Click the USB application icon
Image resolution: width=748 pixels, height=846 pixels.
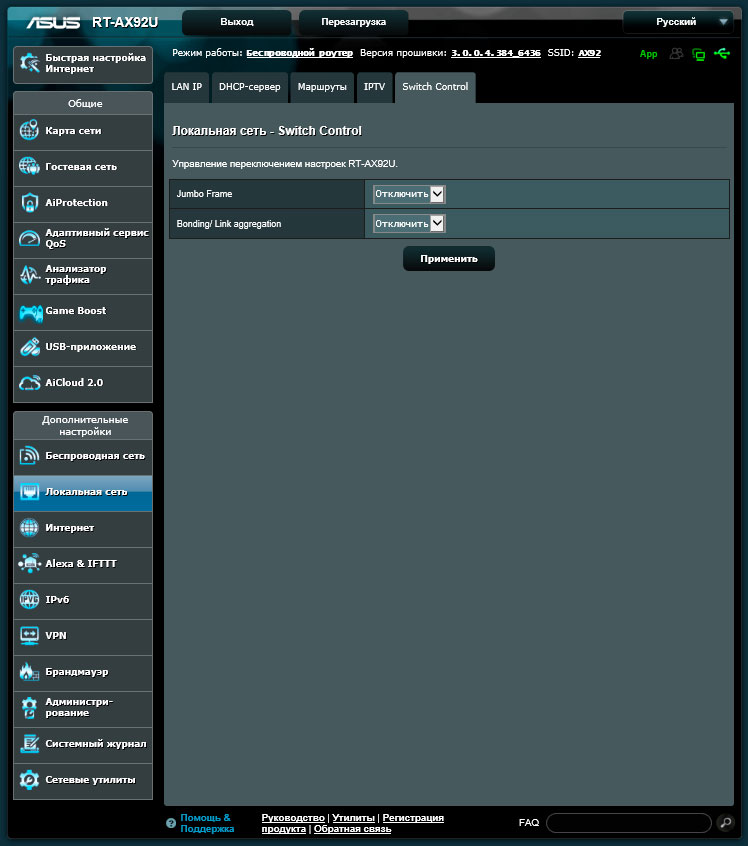click(30, 346)
